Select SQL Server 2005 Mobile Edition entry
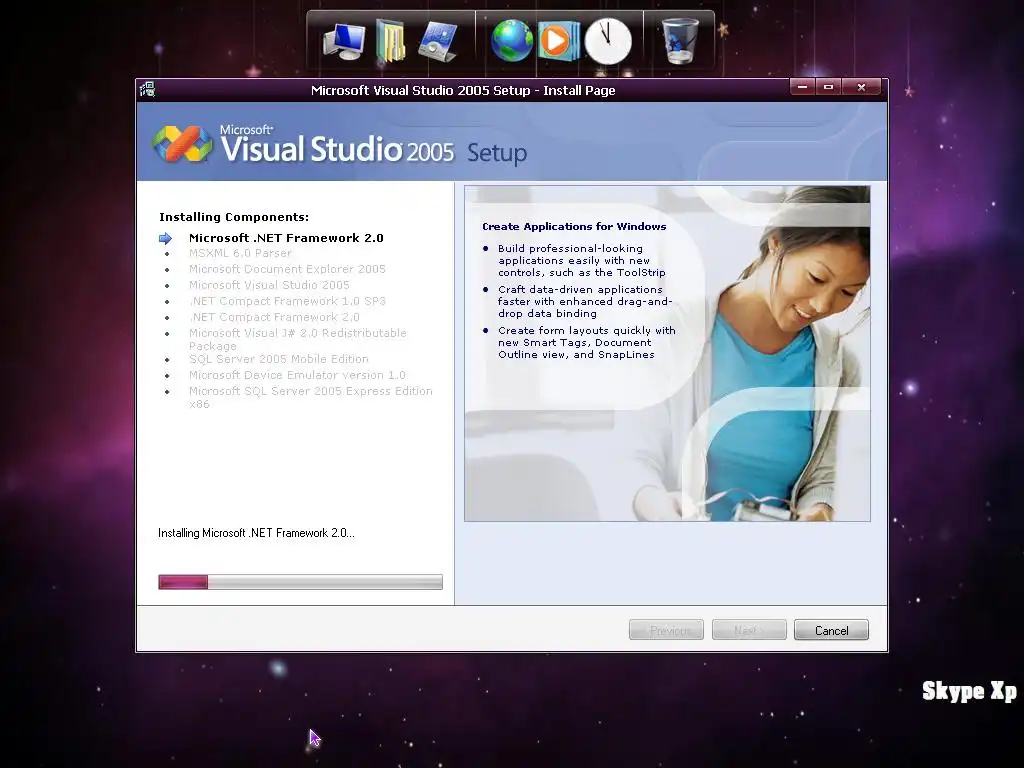1024x768 pixels. 278,359
